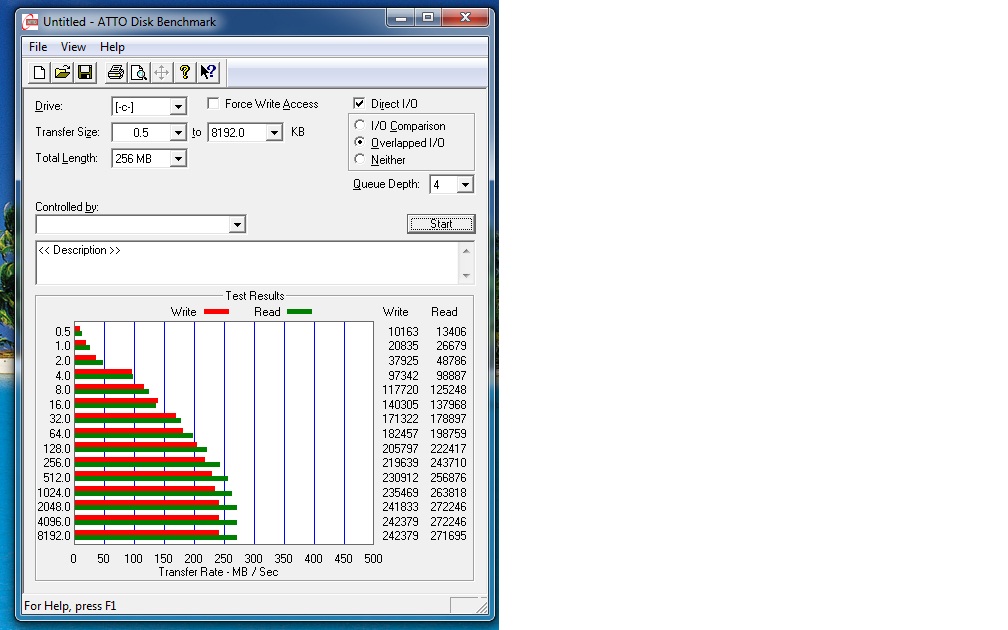Close the ATTO Disk Benchmark window
The width and height of the screenshot is (1008, 630).
[x=465, y=18]
